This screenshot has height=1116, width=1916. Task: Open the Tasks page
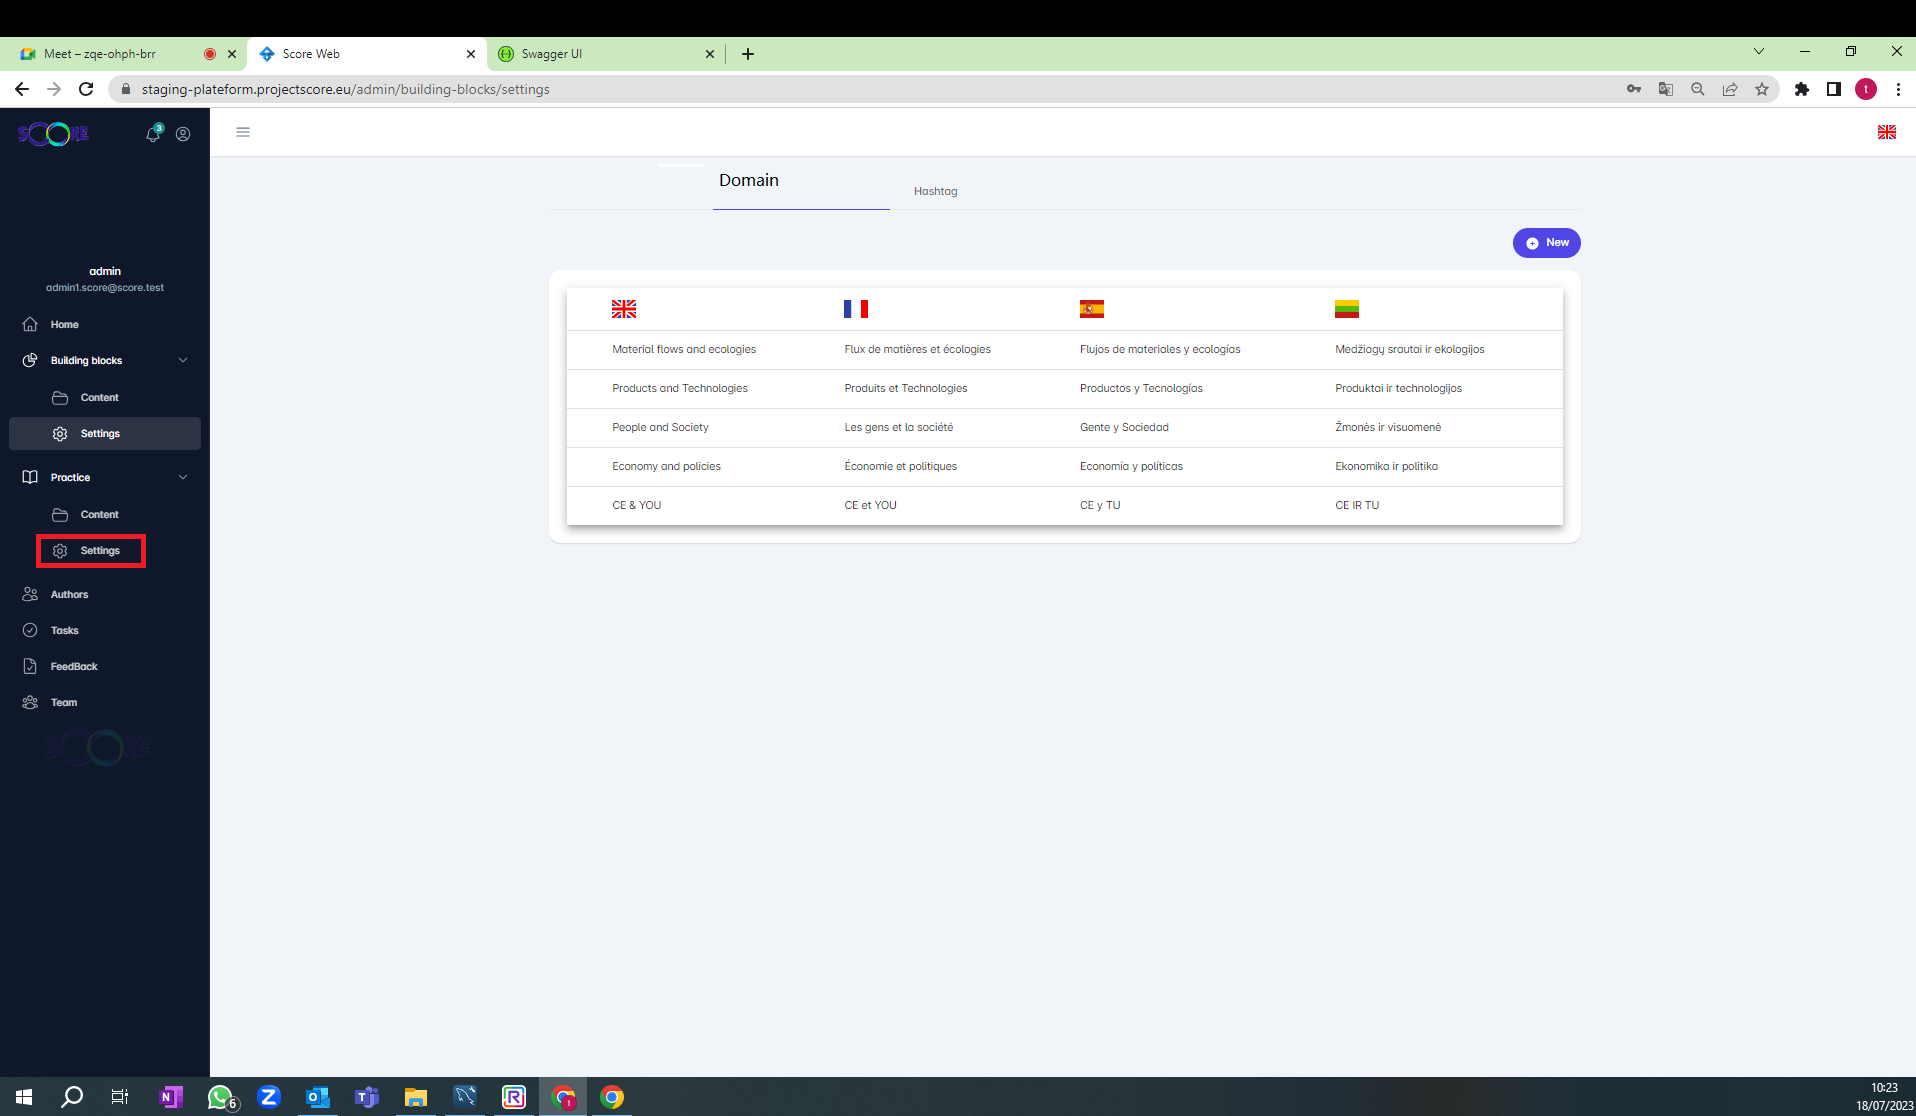pyautogui.click(x=64, y=630)
